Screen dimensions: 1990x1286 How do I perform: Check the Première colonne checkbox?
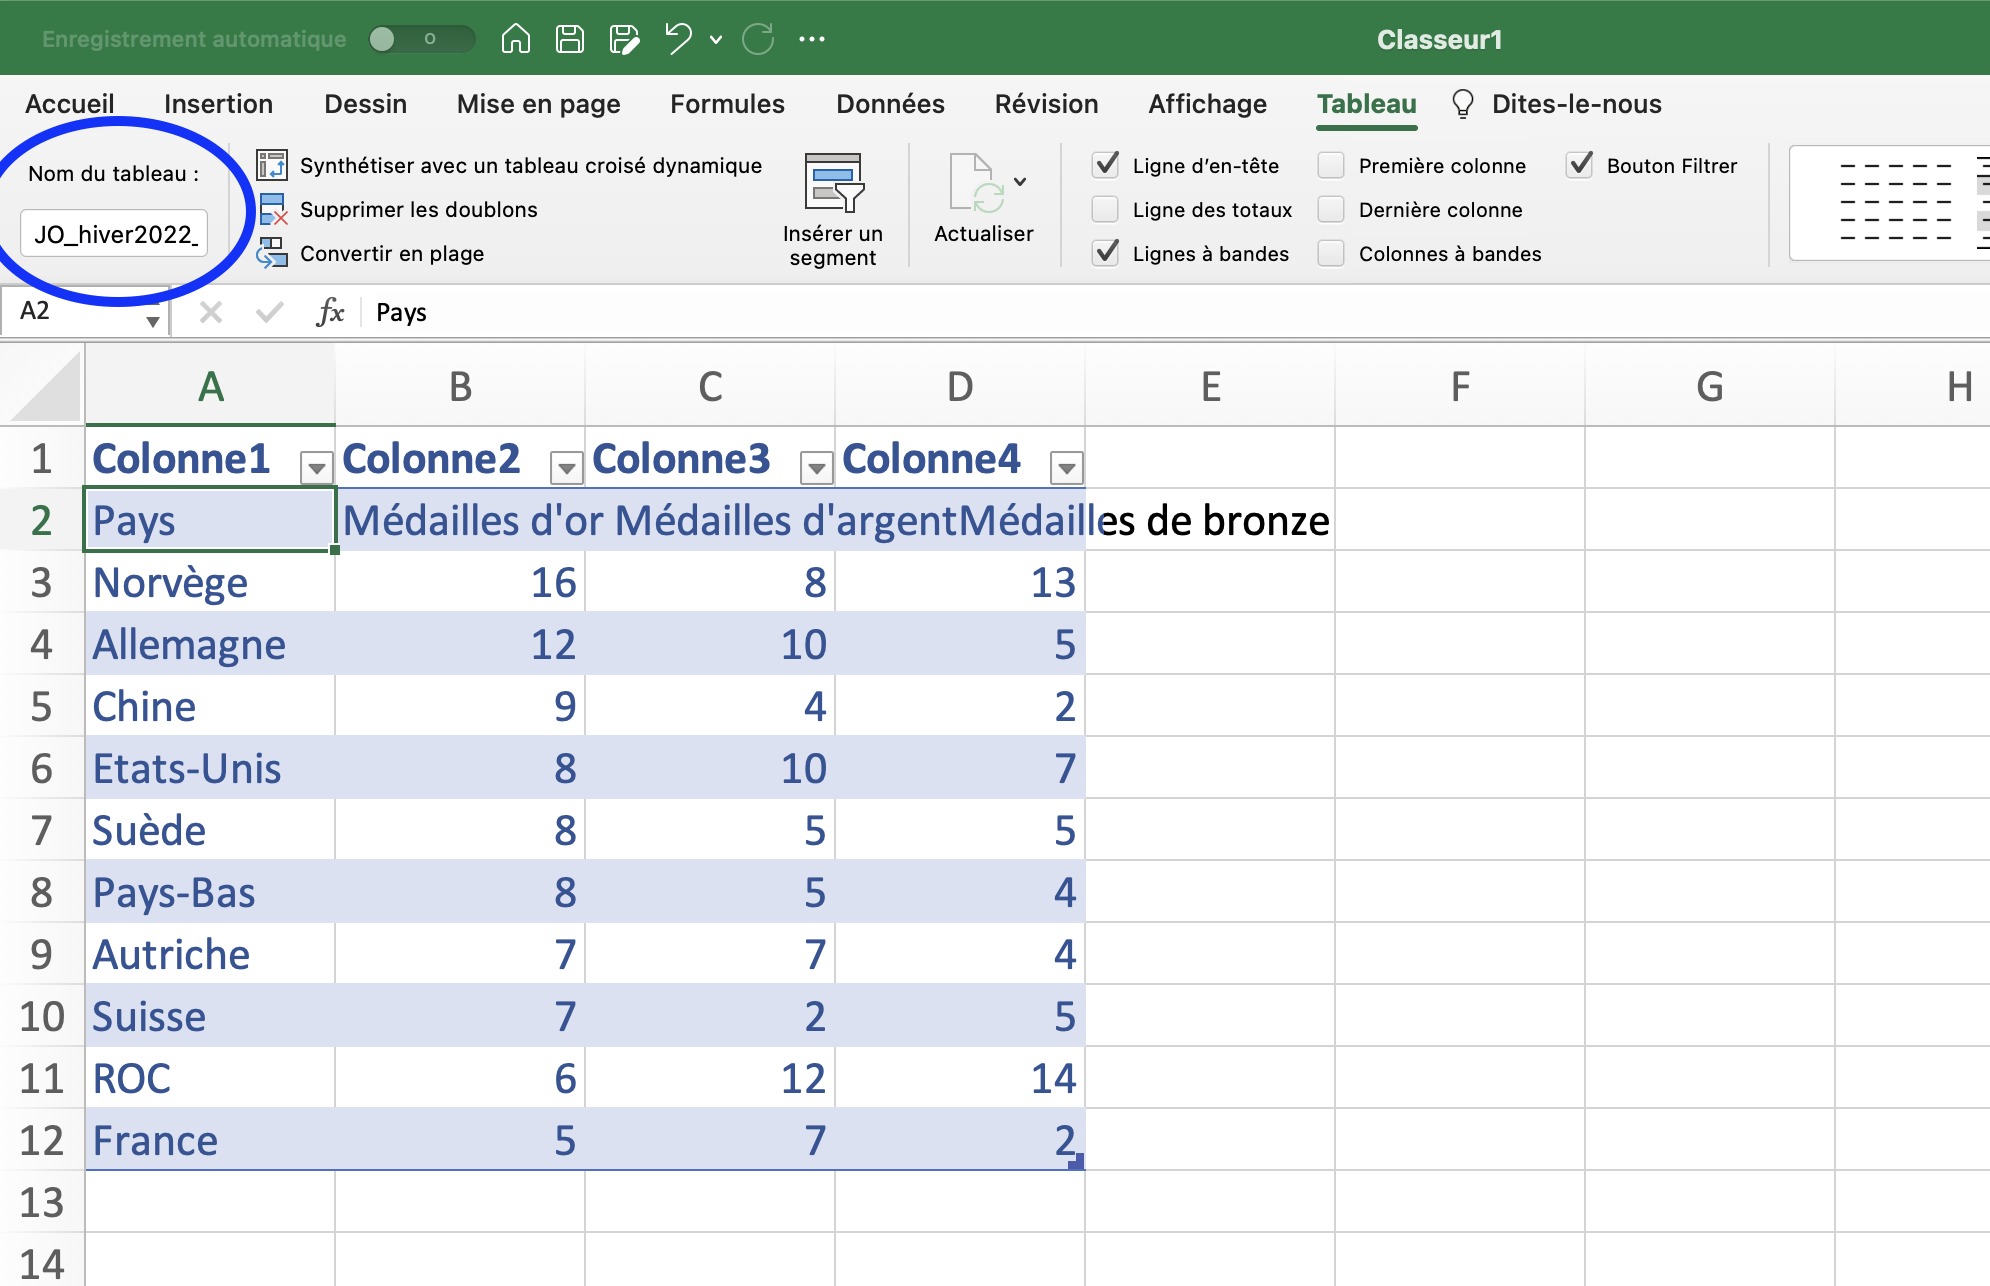pyautogui.click(x=1331, y=165)
